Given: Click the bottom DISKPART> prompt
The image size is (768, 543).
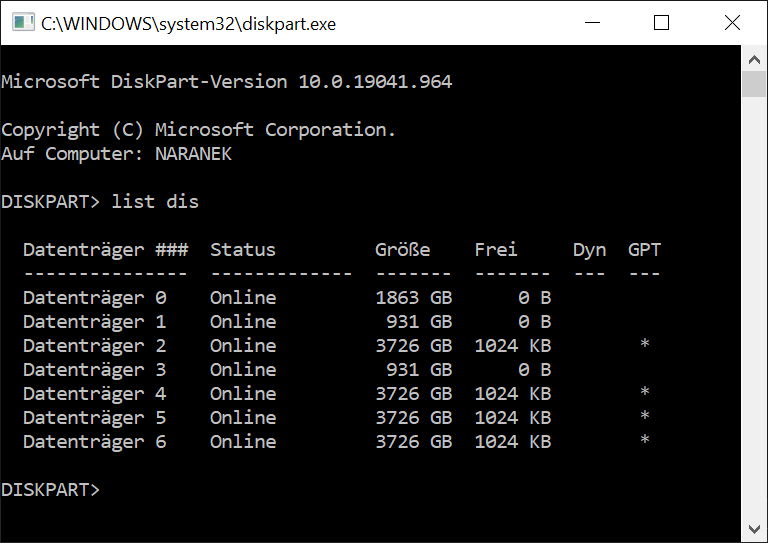Looking at the screenshot, I should (x=50, y=490).
